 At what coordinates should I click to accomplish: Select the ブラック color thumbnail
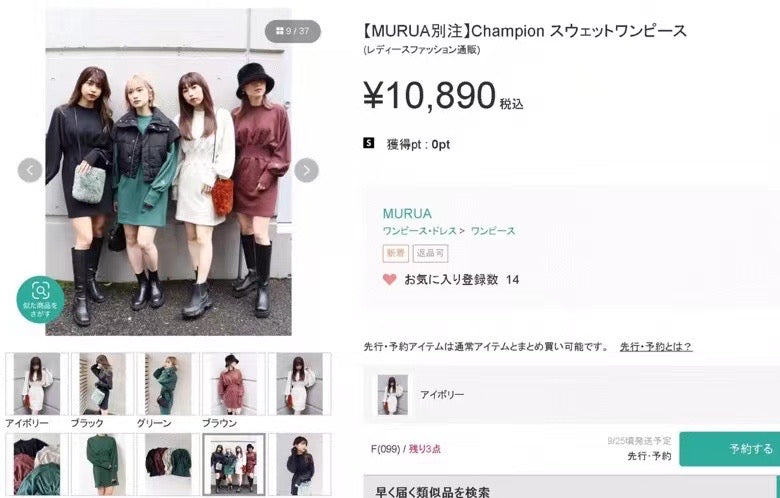pyautogui.click(x=102, y=384)
